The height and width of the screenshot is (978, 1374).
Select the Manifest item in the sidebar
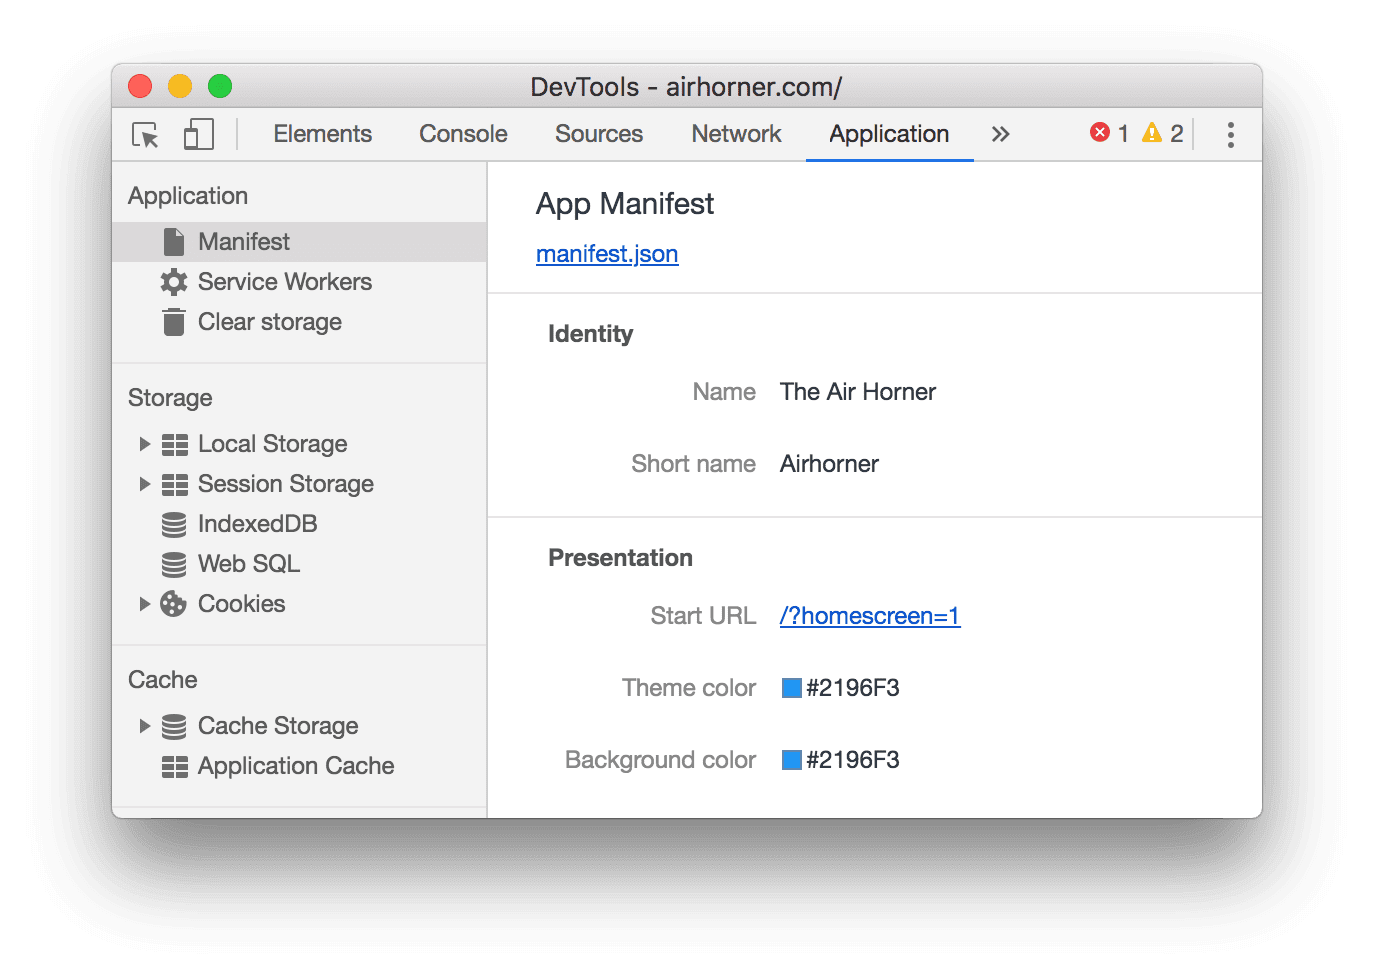243,241
